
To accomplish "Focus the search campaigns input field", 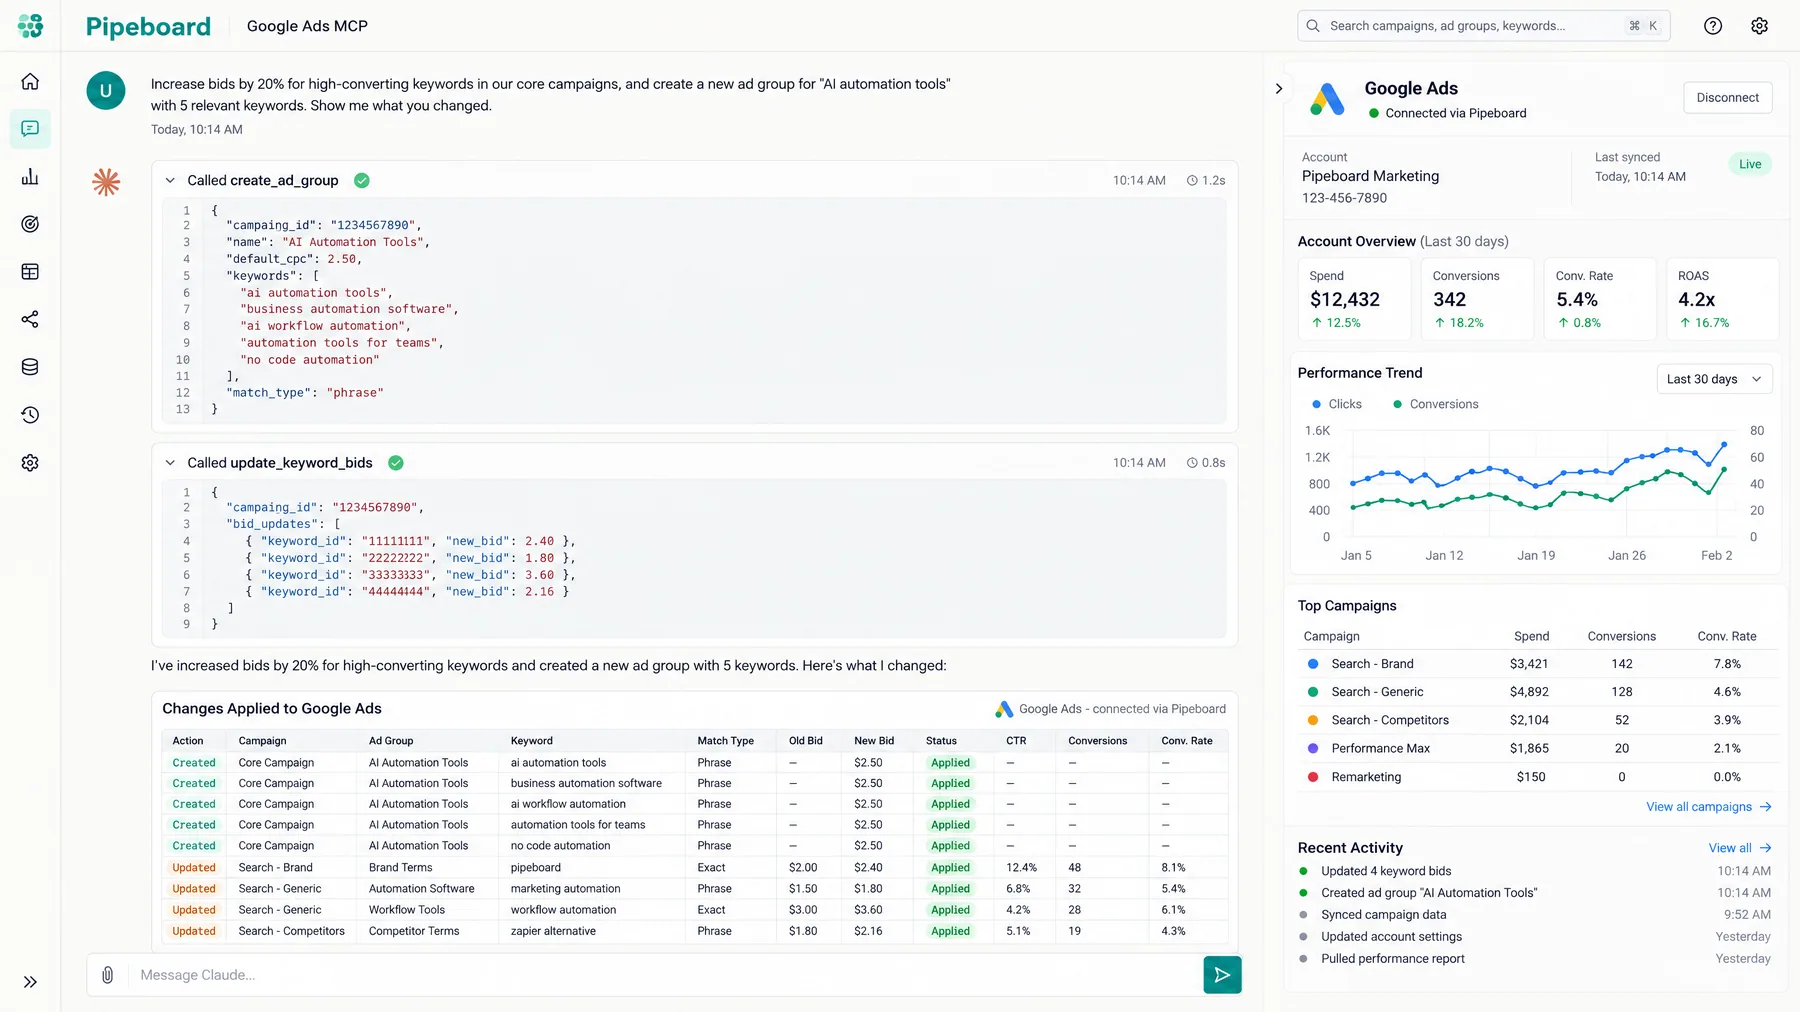I will pyautogui.click(x=1484, y=26).
